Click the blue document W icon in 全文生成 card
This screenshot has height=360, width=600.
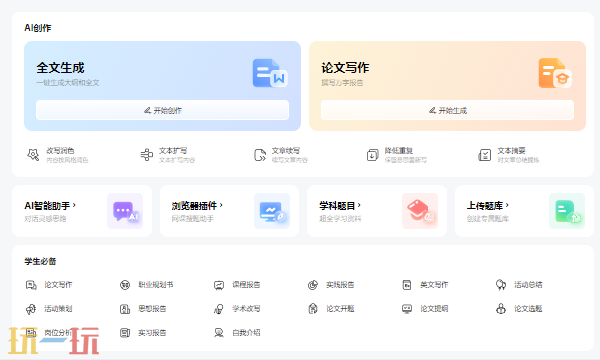[x=270, y=73]
